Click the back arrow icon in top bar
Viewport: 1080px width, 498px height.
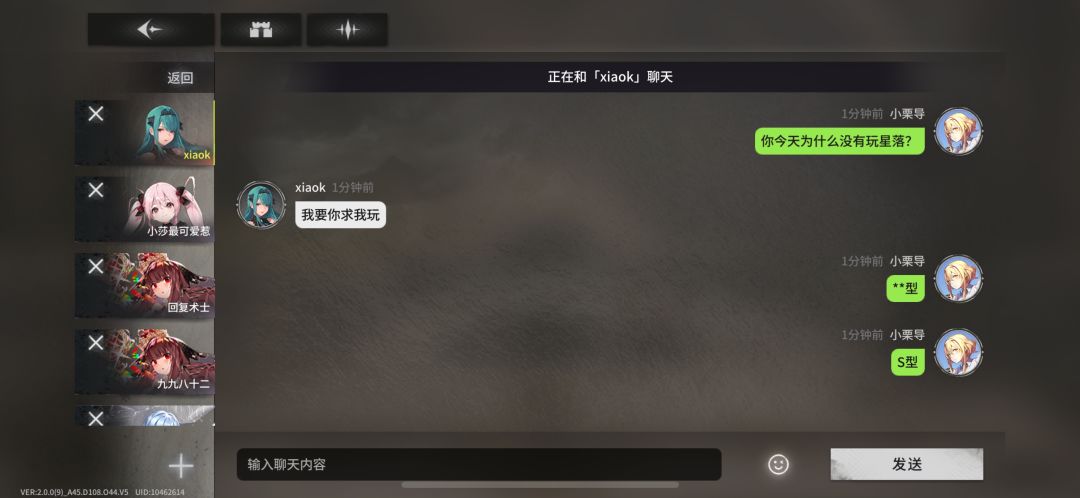(x=150, y=30)
